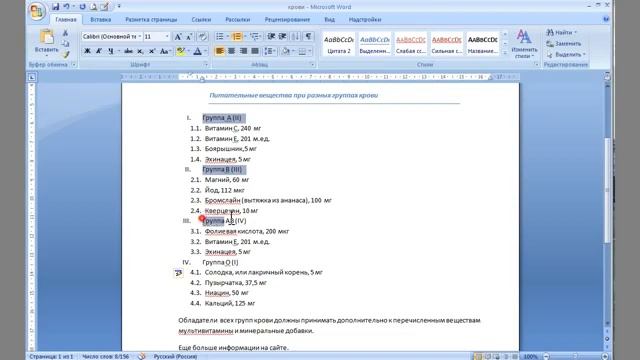
Task: Click the spelling check status bar icon
Action: point(142,356)
